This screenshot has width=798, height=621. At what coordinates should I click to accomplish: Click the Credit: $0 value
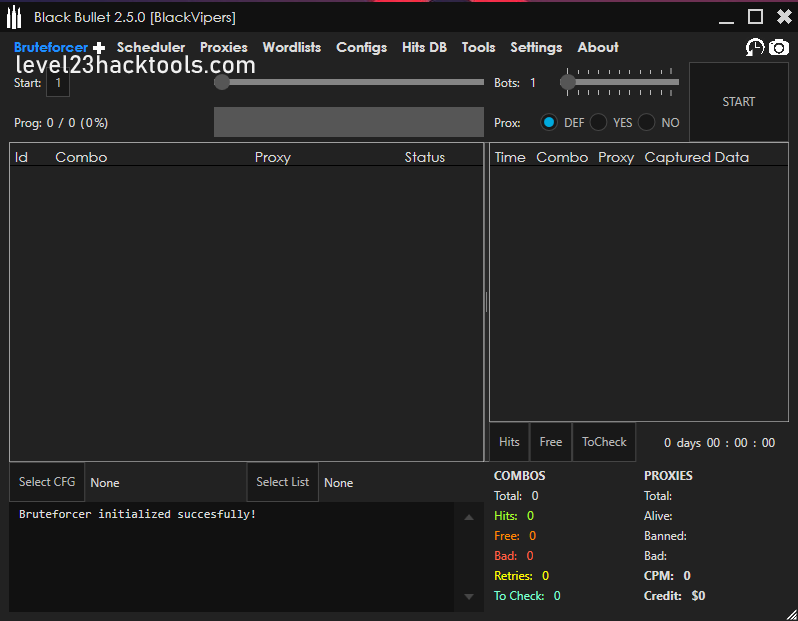674,596
